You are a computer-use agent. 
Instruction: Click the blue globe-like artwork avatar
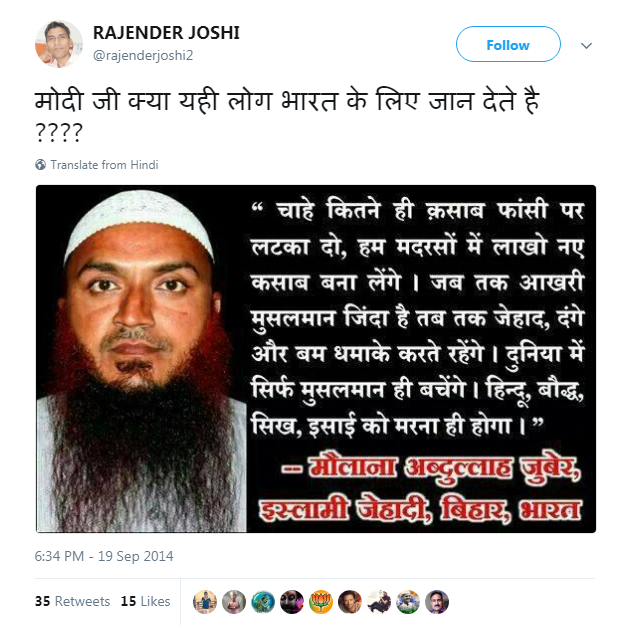click(x=263, y=602)
